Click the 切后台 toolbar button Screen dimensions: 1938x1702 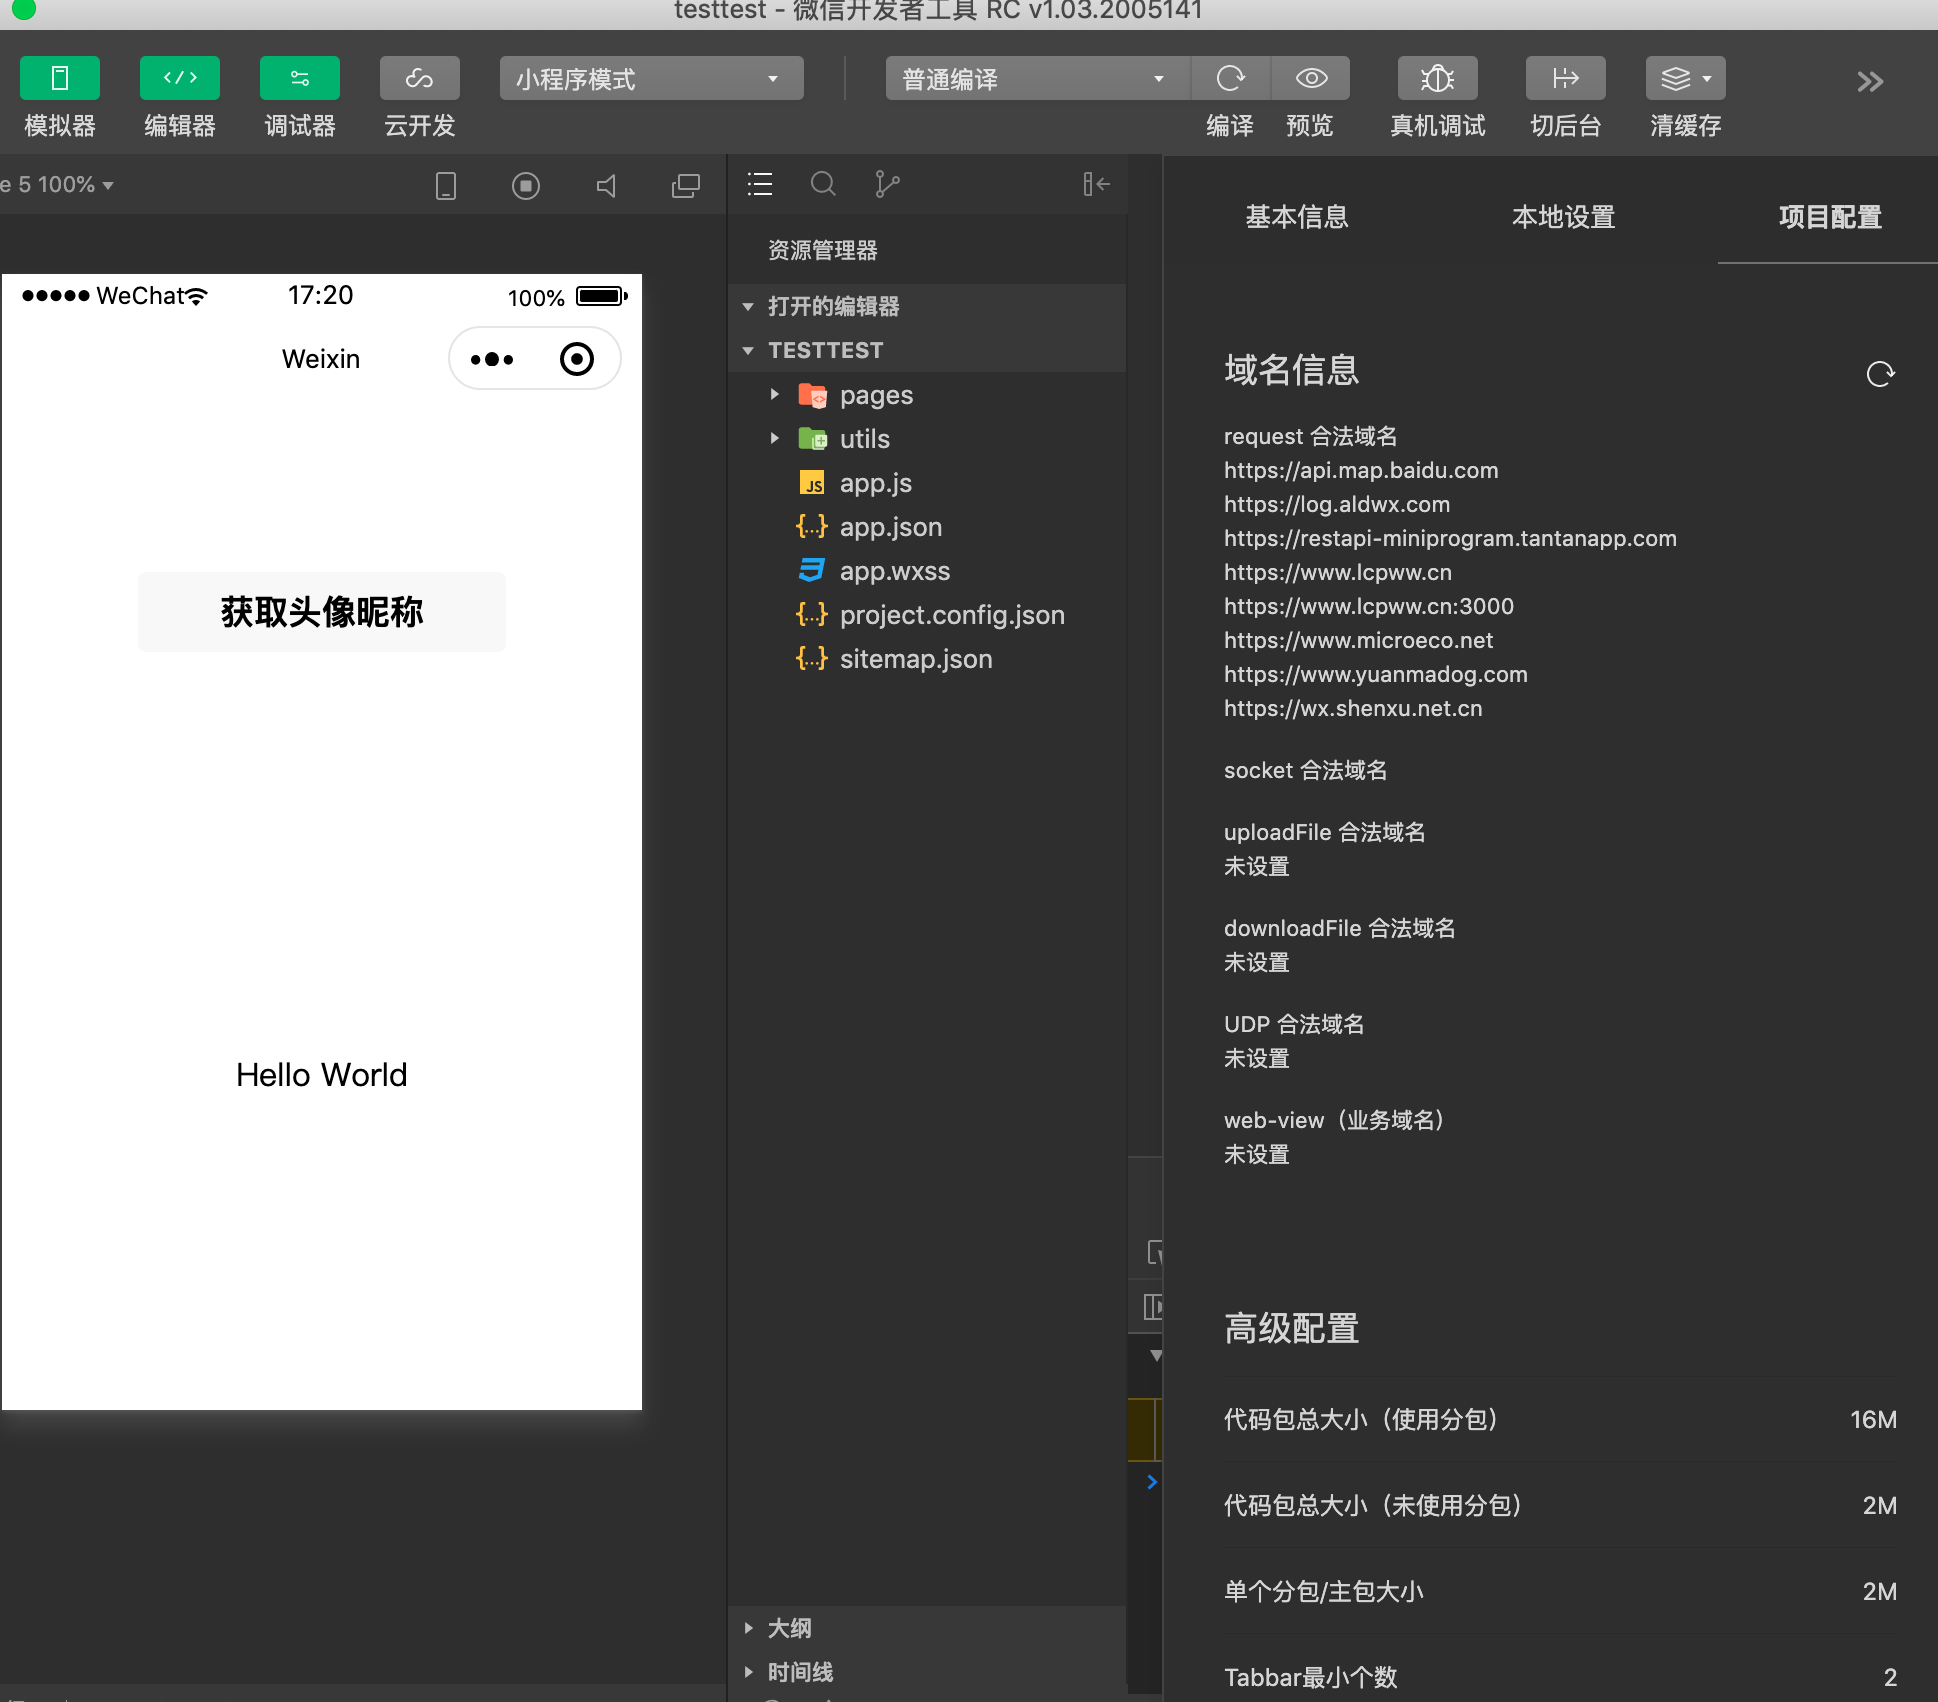pyautogui.click(x=1565, y=79)
